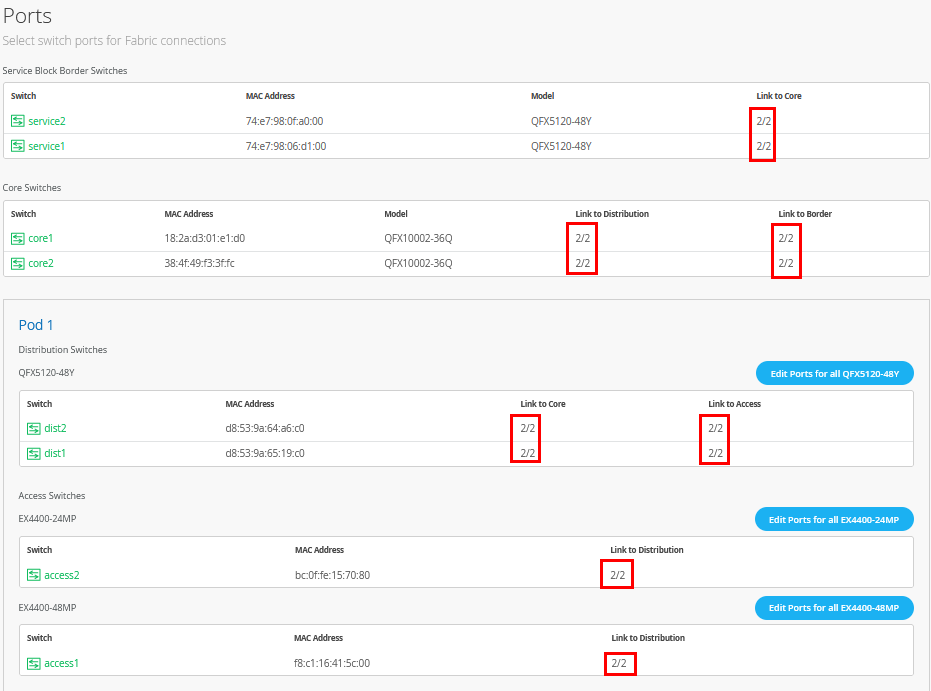The image size is (931, 691).
Task: Select access1 Link to Distribution 2/2
Action: click(619, 663)
